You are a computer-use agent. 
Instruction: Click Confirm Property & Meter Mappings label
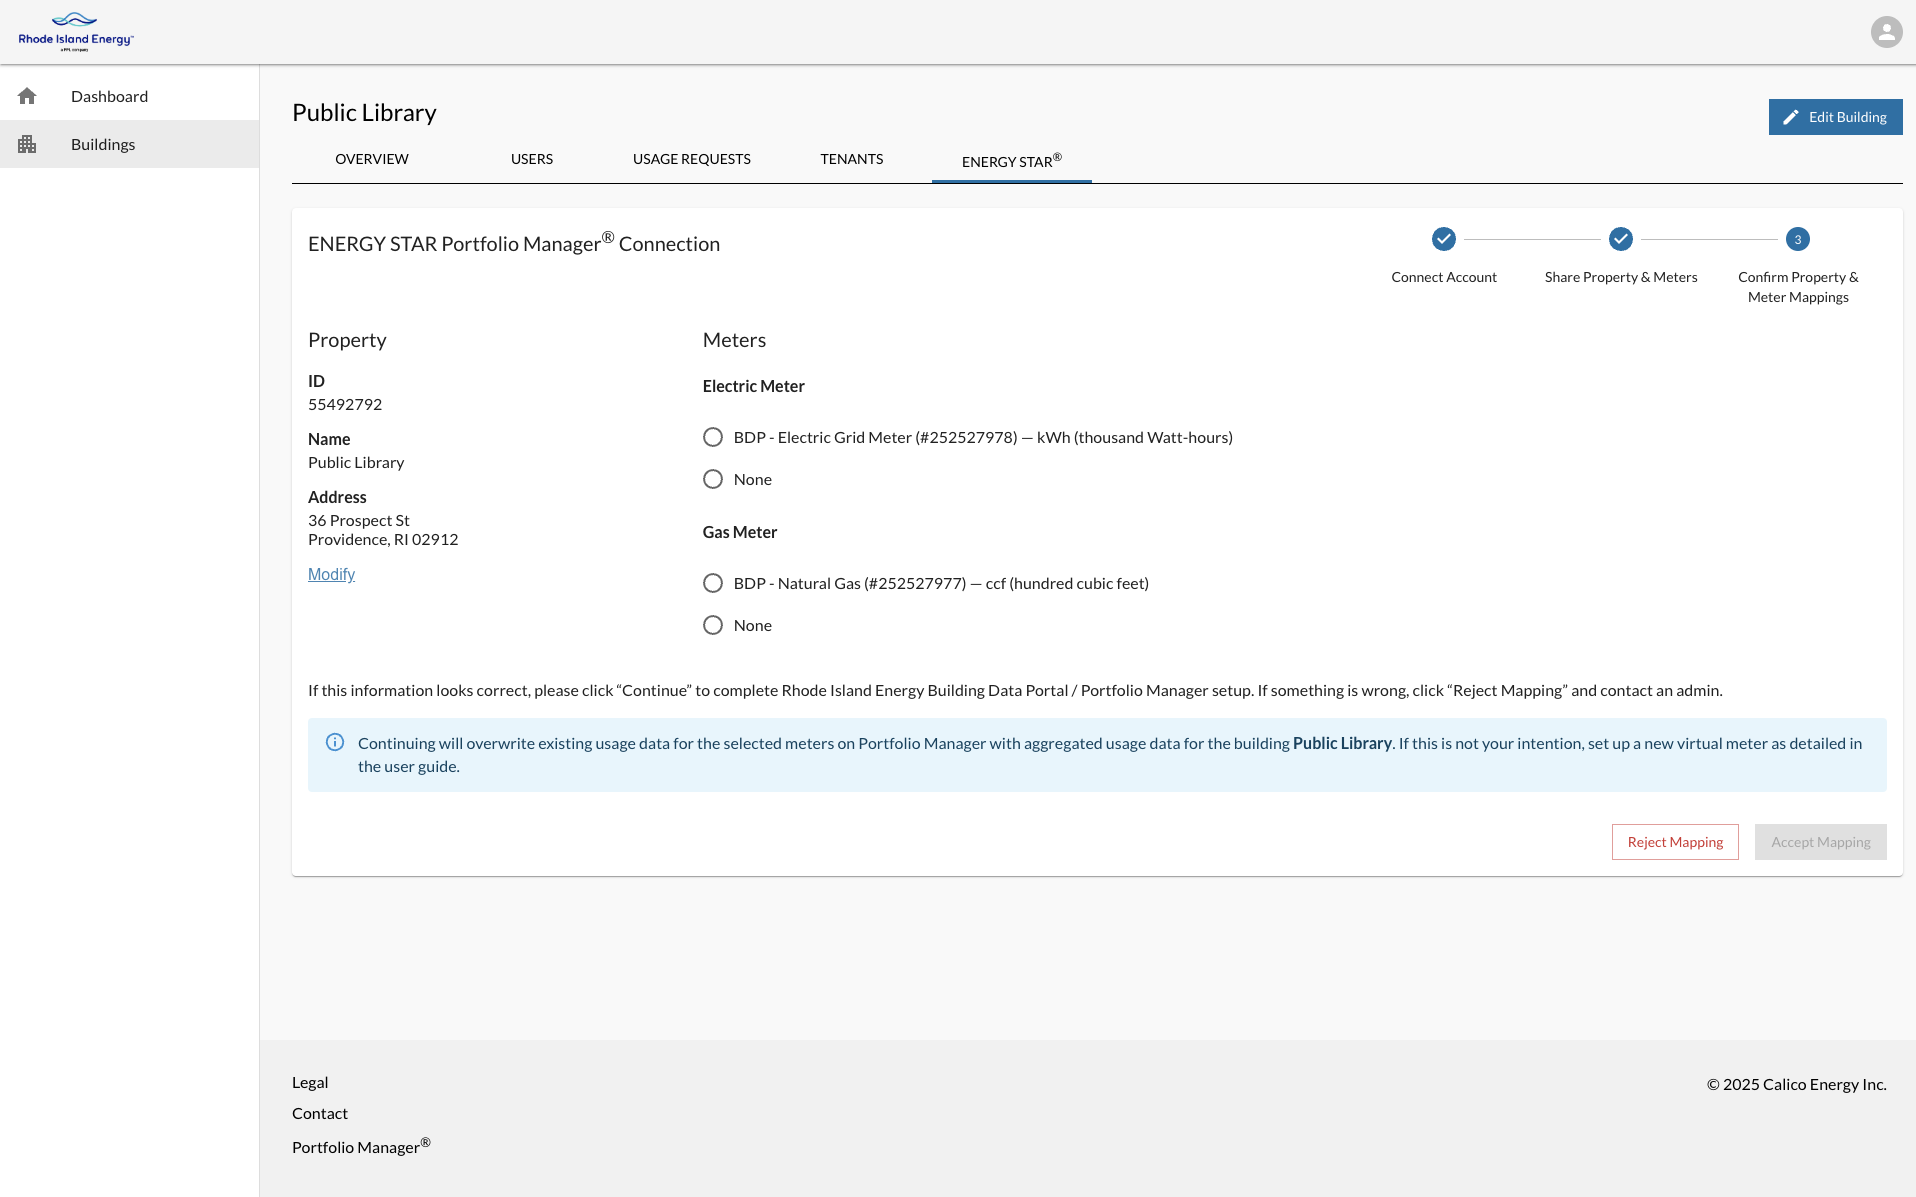[x=1797, y=287]
